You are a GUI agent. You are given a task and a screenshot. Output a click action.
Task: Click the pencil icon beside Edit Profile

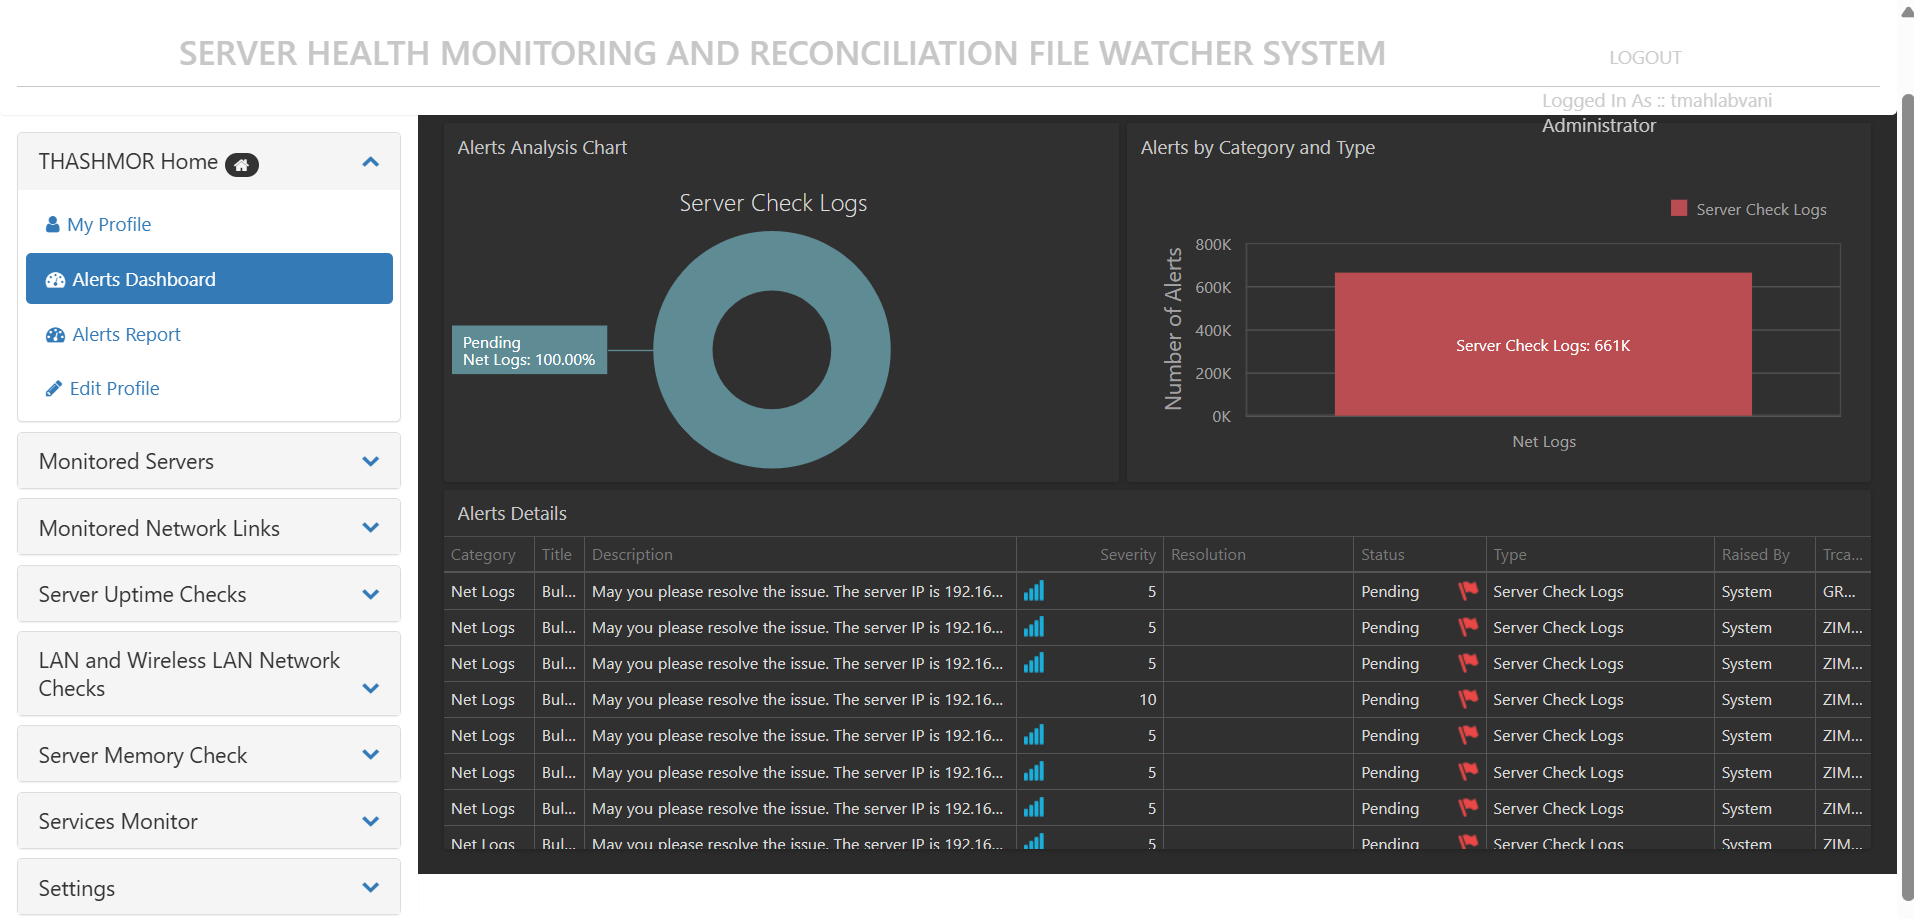tap(54, 389)
